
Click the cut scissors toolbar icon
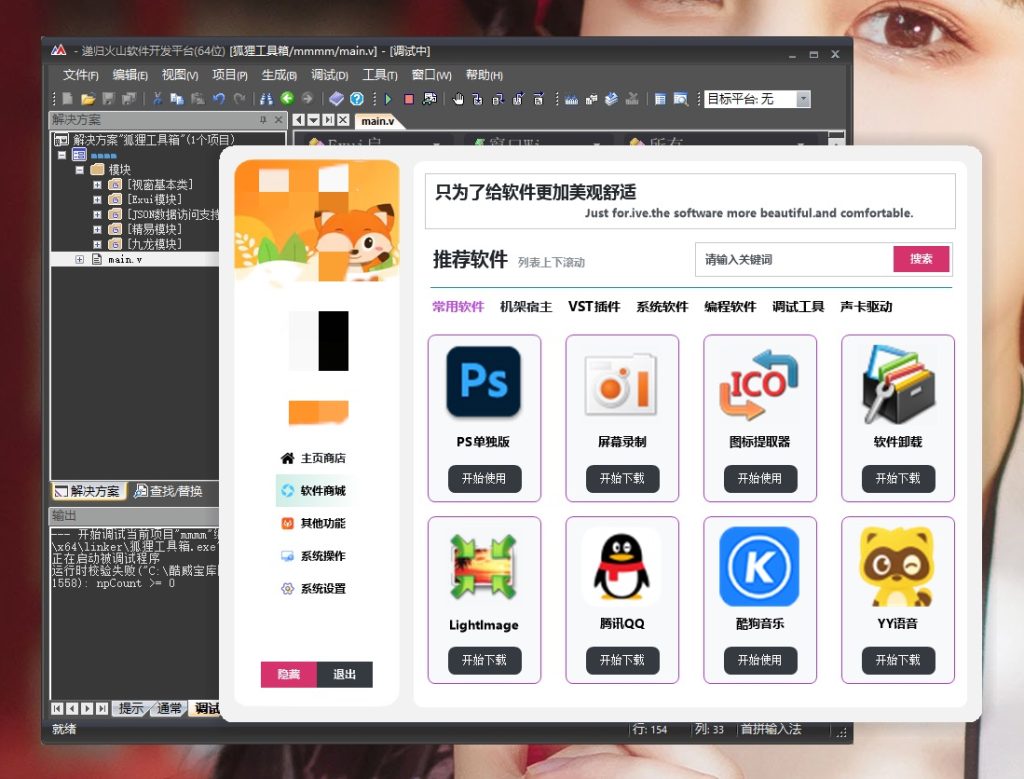[157, 99]
